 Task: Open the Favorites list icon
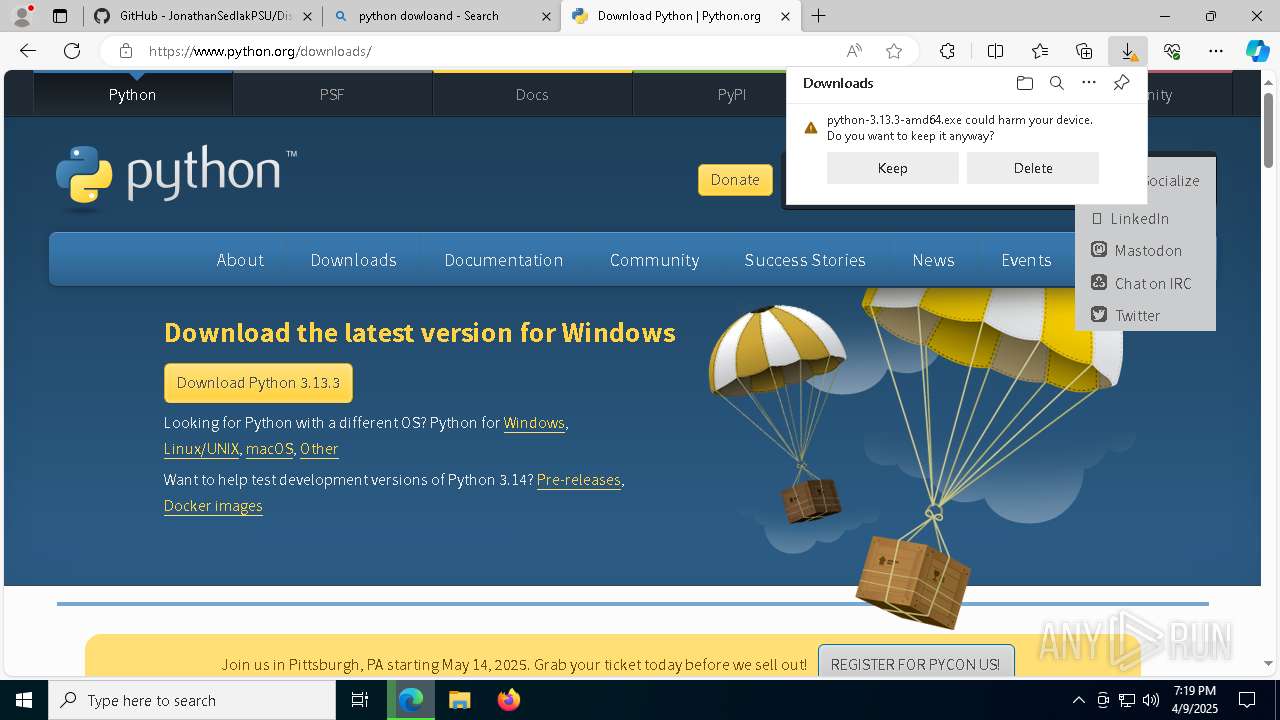[1040, 51]
